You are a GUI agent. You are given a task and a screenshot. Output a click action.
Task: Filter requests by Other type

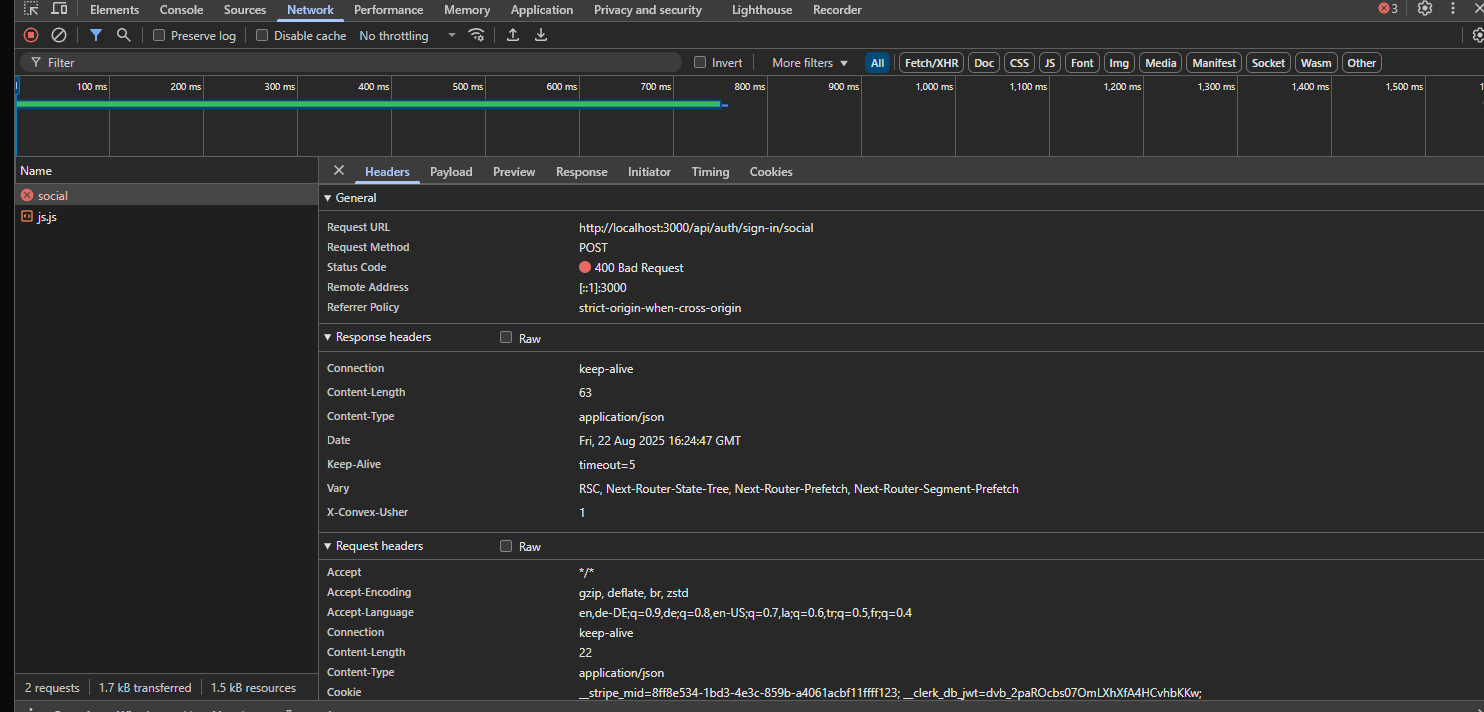[1361, 63]
